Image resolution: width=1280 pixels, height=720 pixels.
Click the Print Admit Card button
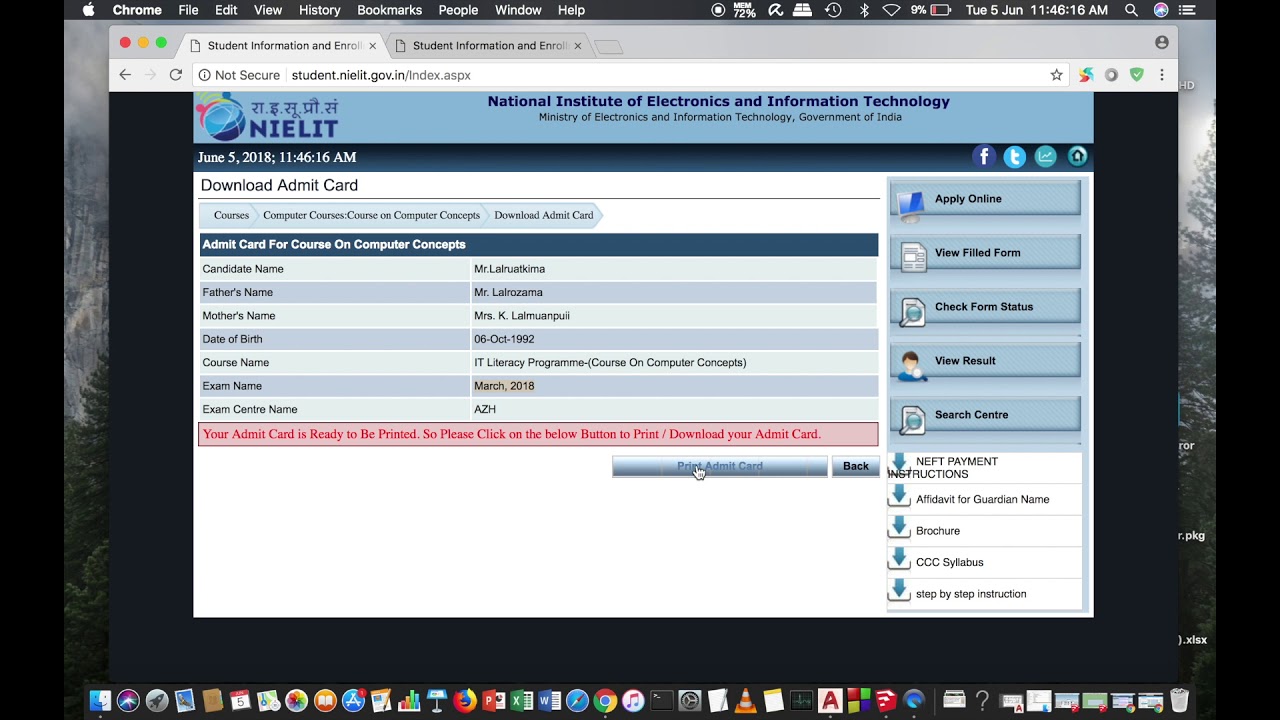click(x=720, y=466)
